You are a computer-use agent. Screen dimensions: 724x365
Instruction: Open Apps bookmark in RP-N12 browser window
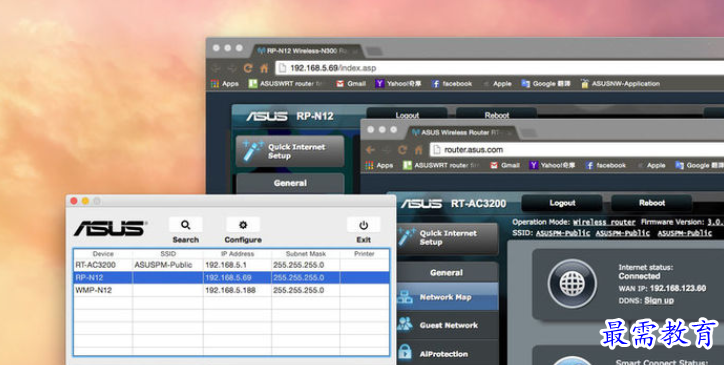coord(225,84)
